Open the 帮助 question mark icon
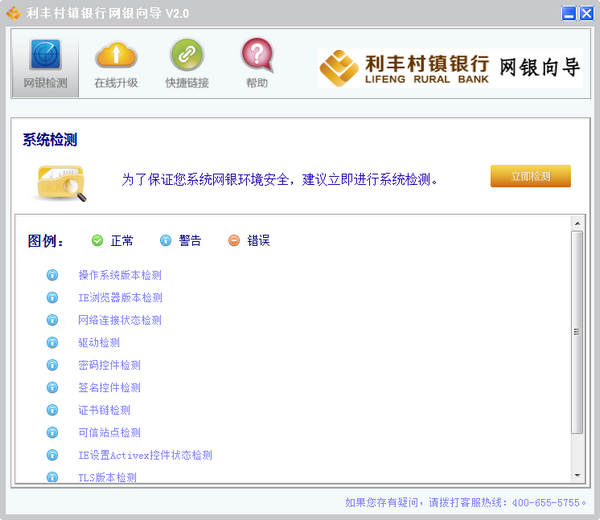 [257, 55]
